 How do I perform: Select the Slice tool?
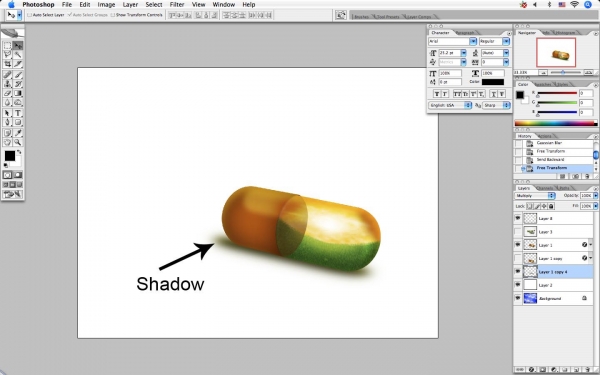tap(18, 64)
